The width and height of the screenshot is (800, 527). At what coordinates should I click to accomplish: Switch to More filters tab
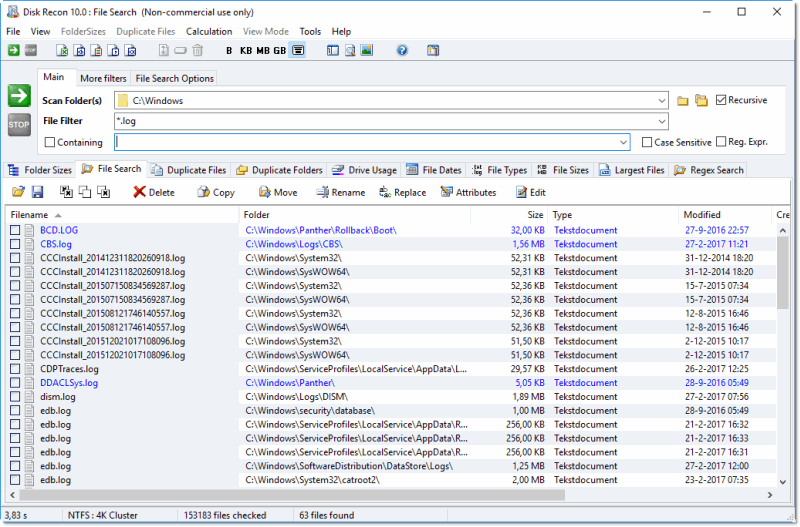coord(103,79)
